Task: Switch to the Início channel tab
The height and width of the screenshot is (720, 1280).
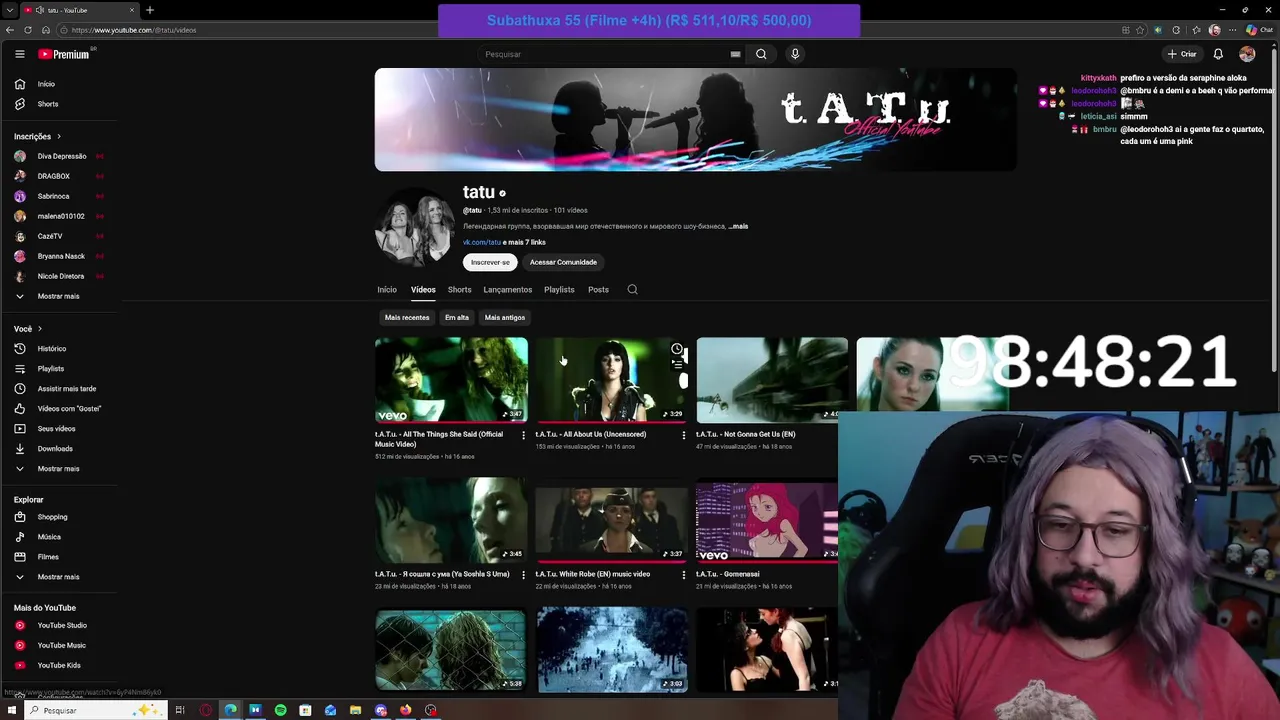Action: (387, 290)
